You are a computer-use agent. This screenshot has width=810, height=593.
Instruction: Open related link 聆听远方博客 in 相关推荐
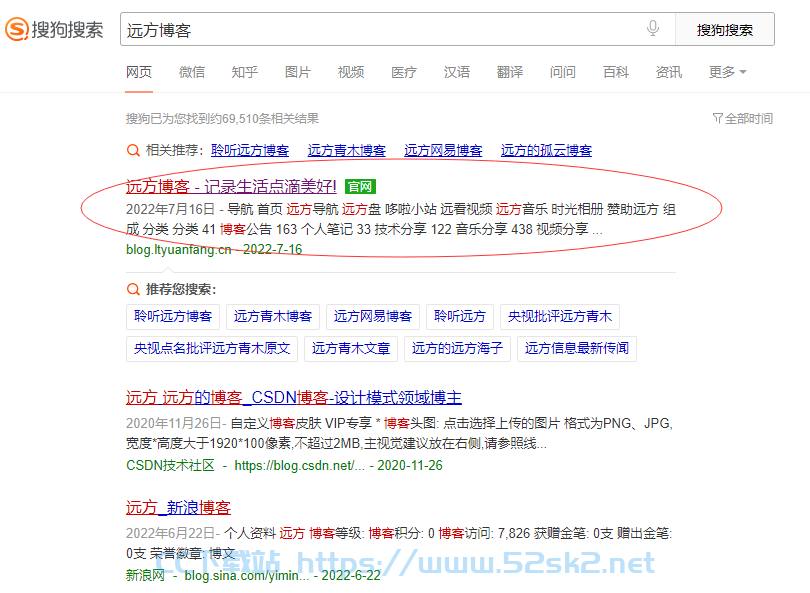click(250, 150)
